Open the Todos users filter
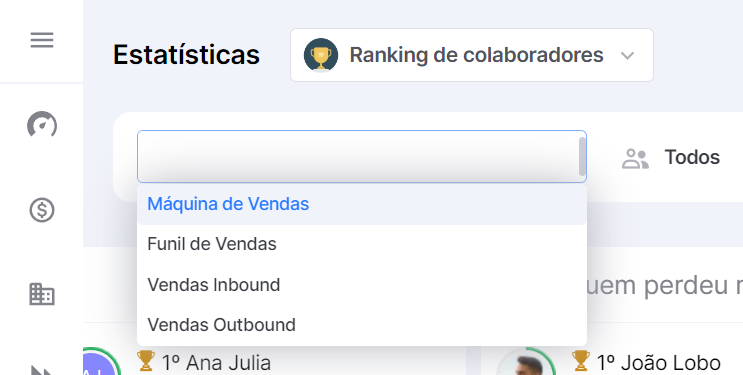This screenshot has width=743, height=375. pyautogui.click(x=692, y=157)
